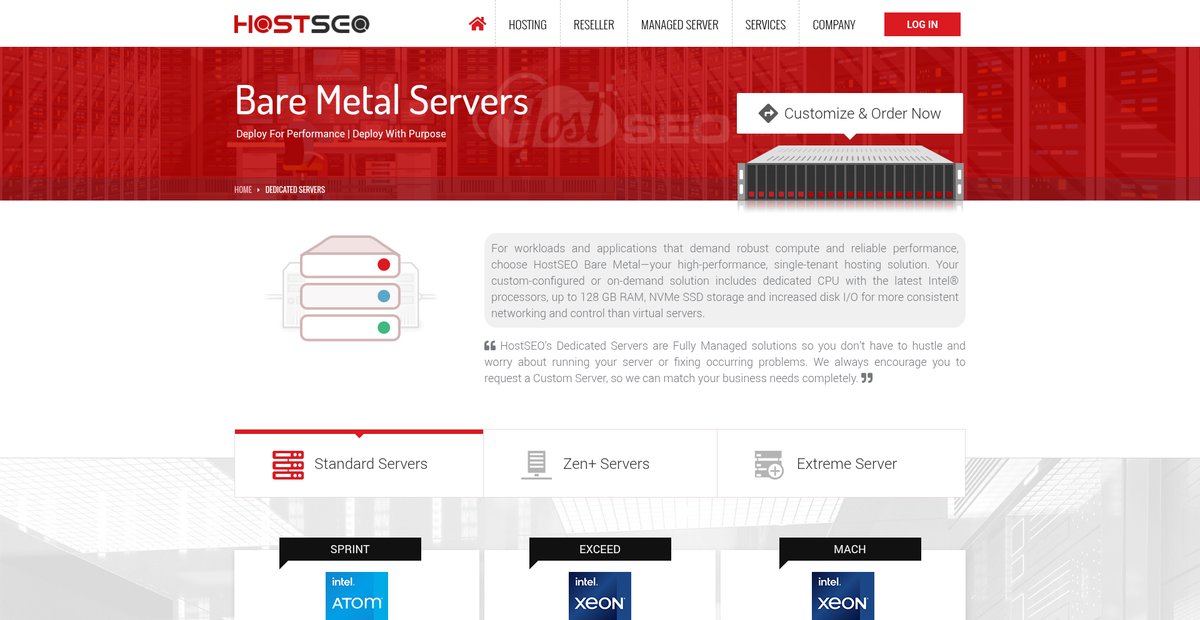Click Customize & Order Now button

point(850,113)
